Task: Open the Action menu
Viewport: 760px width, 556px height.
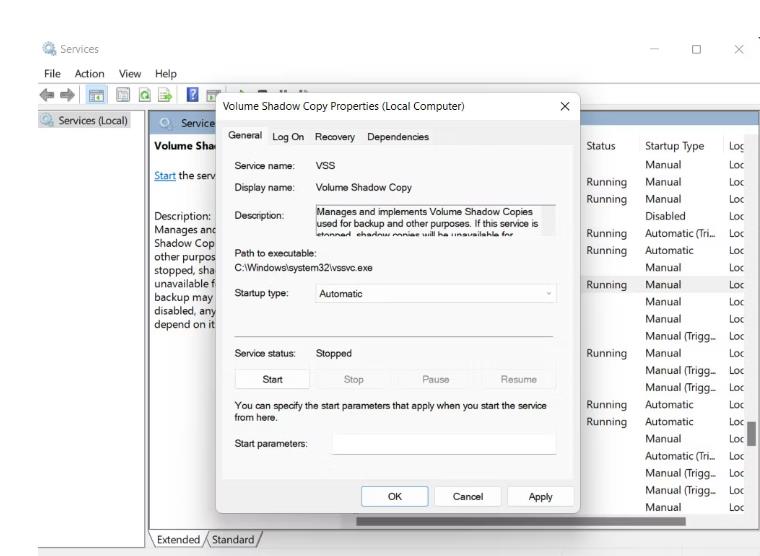Action: coord(90,74)
